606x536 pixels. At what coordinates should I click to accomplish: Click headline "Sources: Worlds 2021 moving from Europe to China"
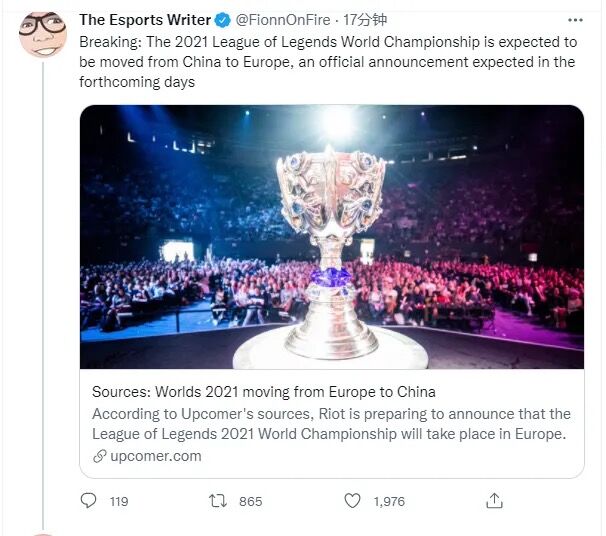pos(264,392)
